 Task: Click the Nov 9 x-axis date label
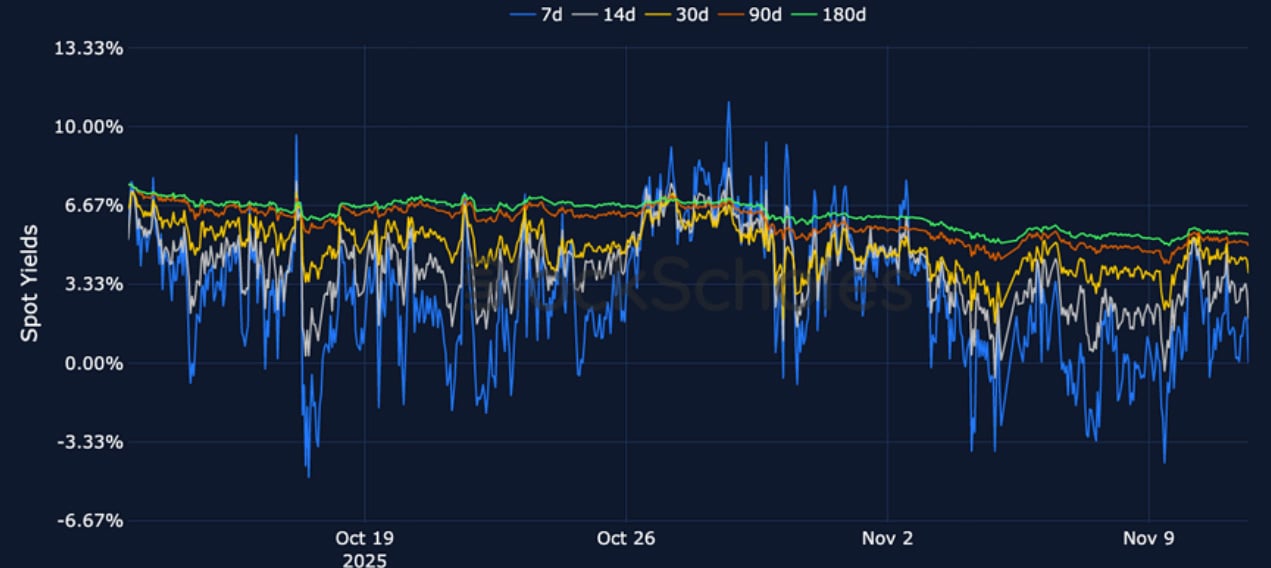click(1148, 539)
